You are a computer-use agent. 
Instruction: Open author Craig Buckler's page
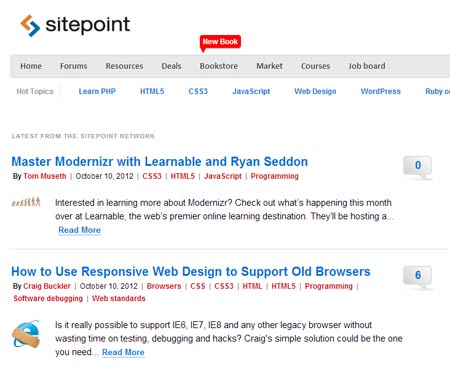[x=47, y=286]
